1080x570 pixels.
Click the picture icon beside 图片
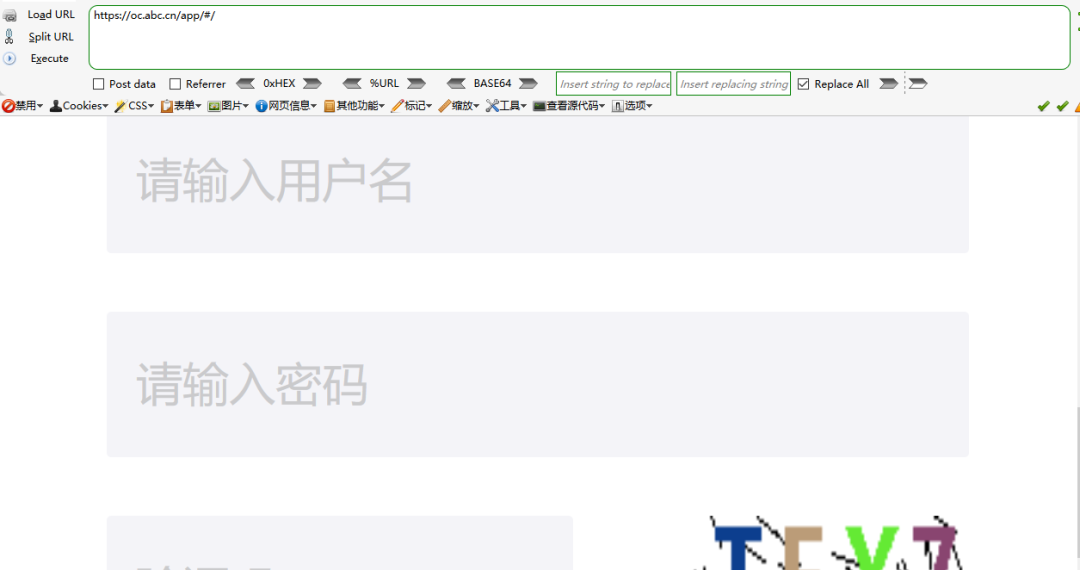(214, 106)
